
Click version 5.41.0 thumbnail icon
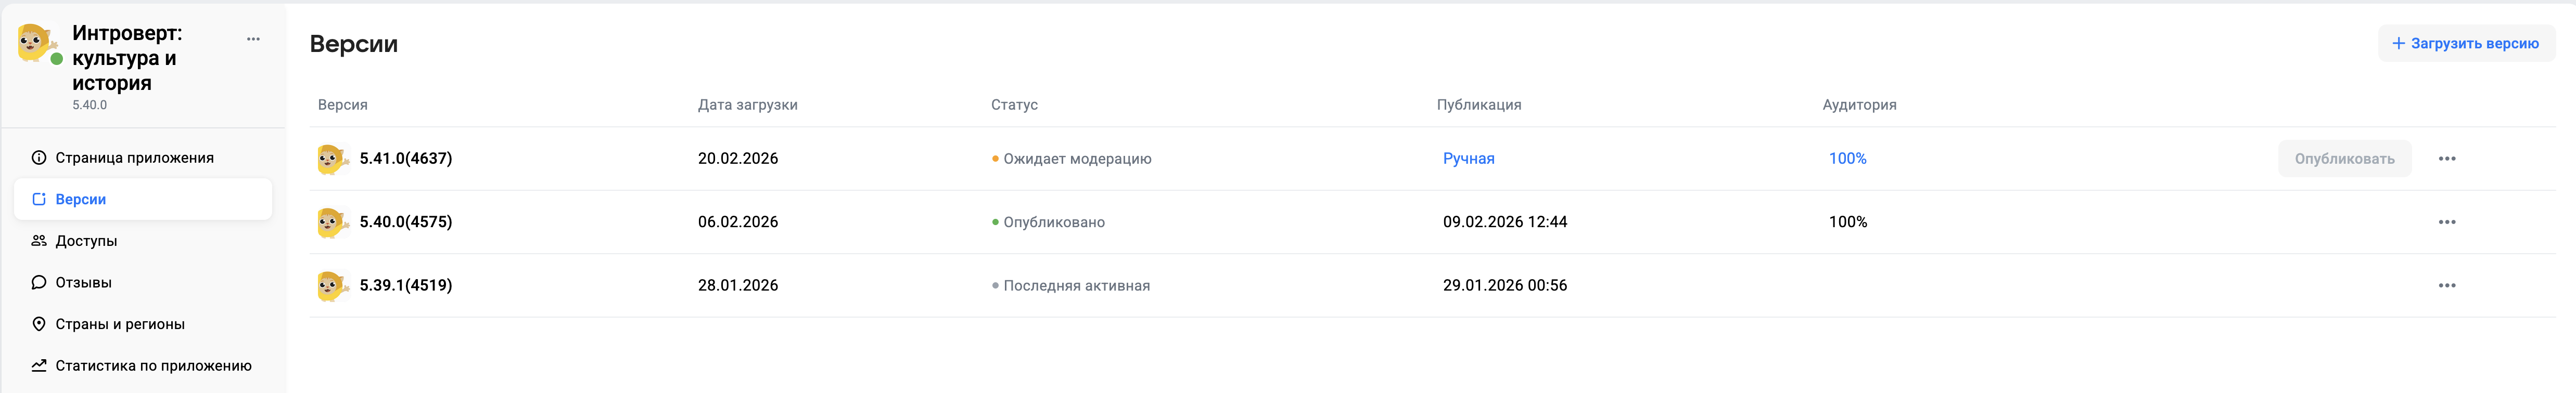(x=331, y=159)
